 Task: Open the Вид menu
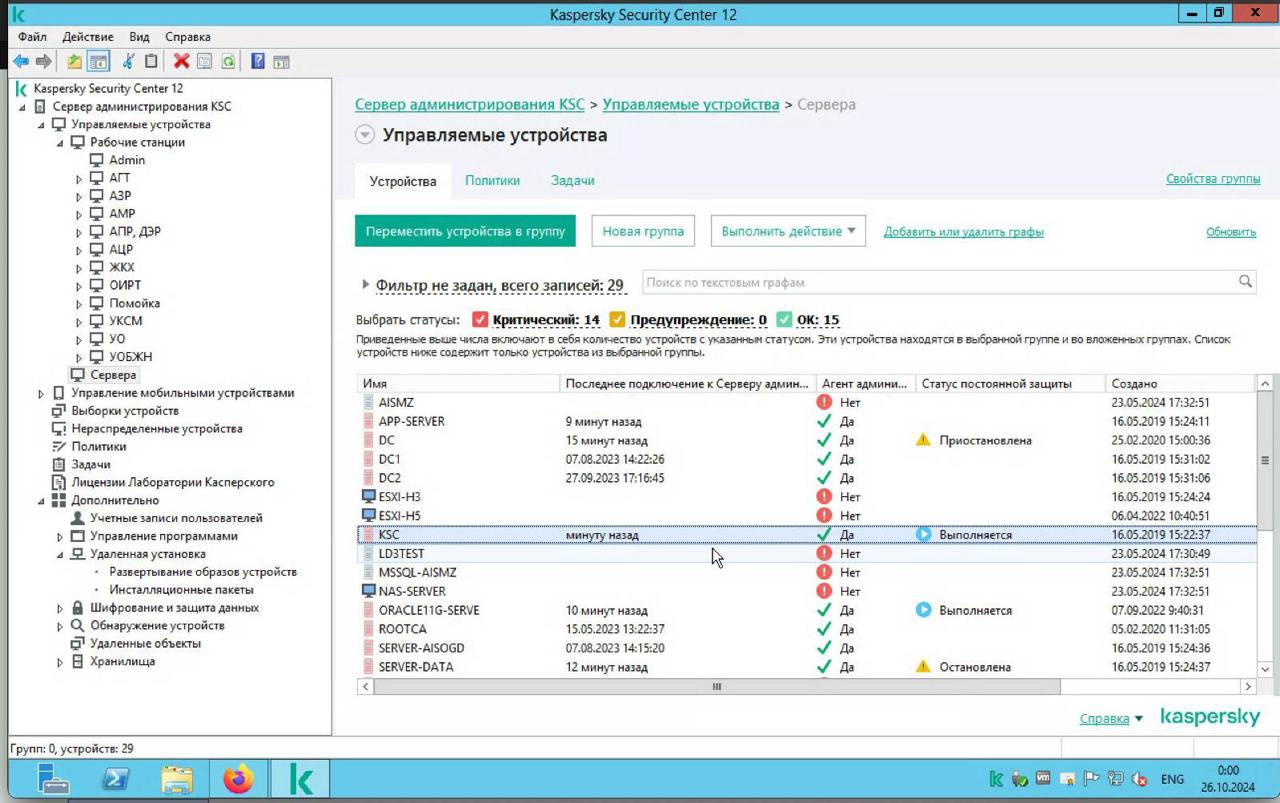[x=139, y=37]
